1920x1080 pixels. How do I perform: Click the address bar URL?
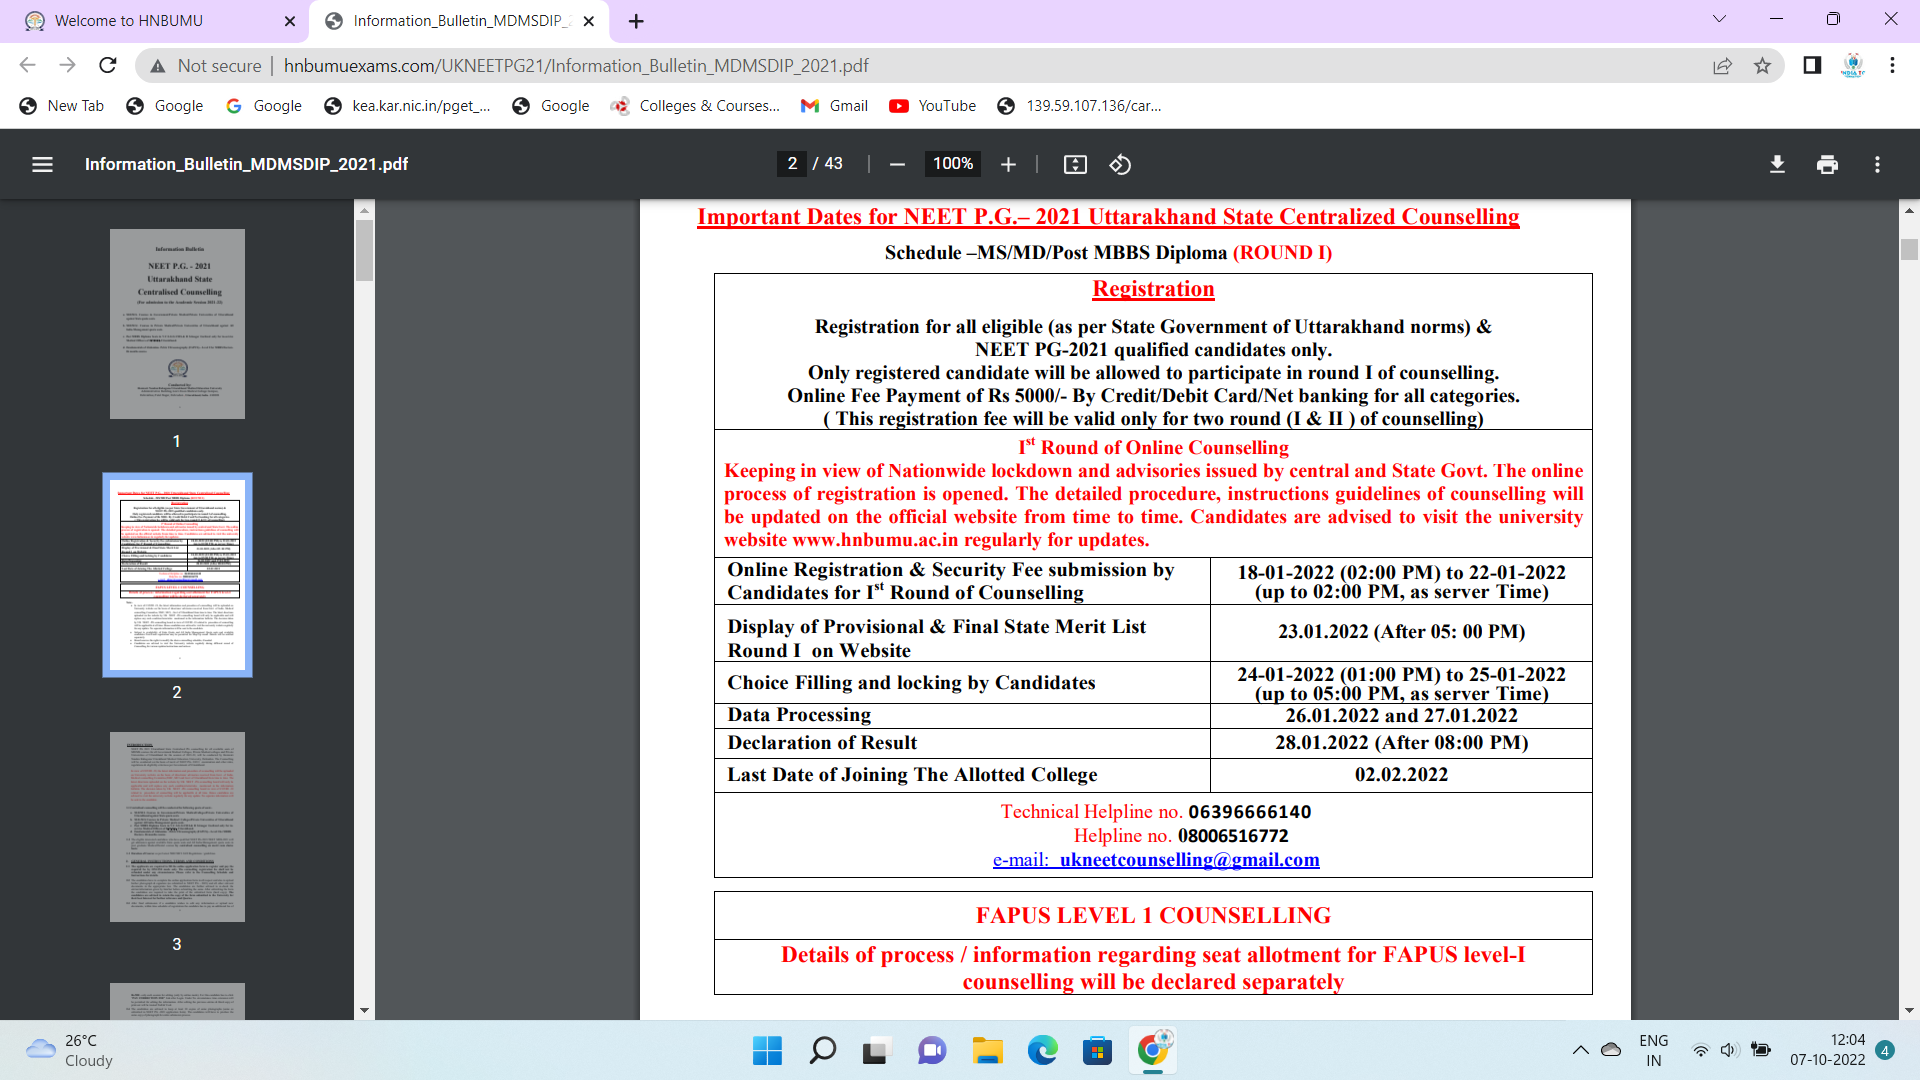pyautogui.click(x=576, y=65)
